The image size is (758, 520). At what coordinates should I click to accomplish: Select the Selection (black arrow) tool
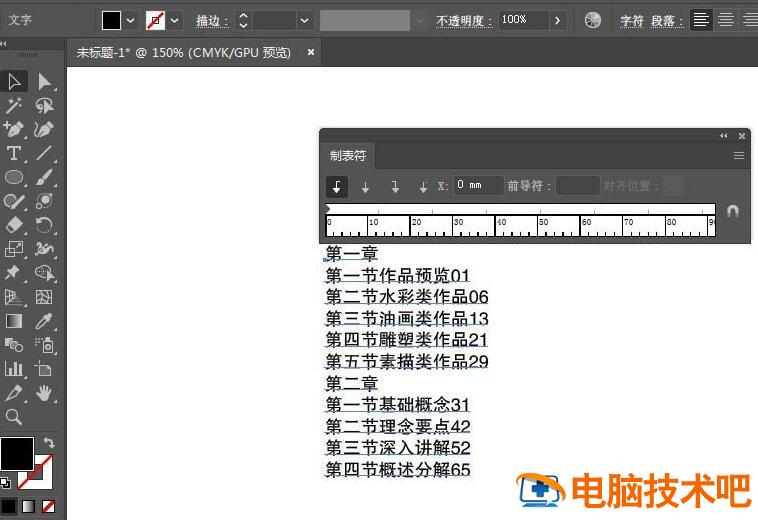tap(14, 82)
